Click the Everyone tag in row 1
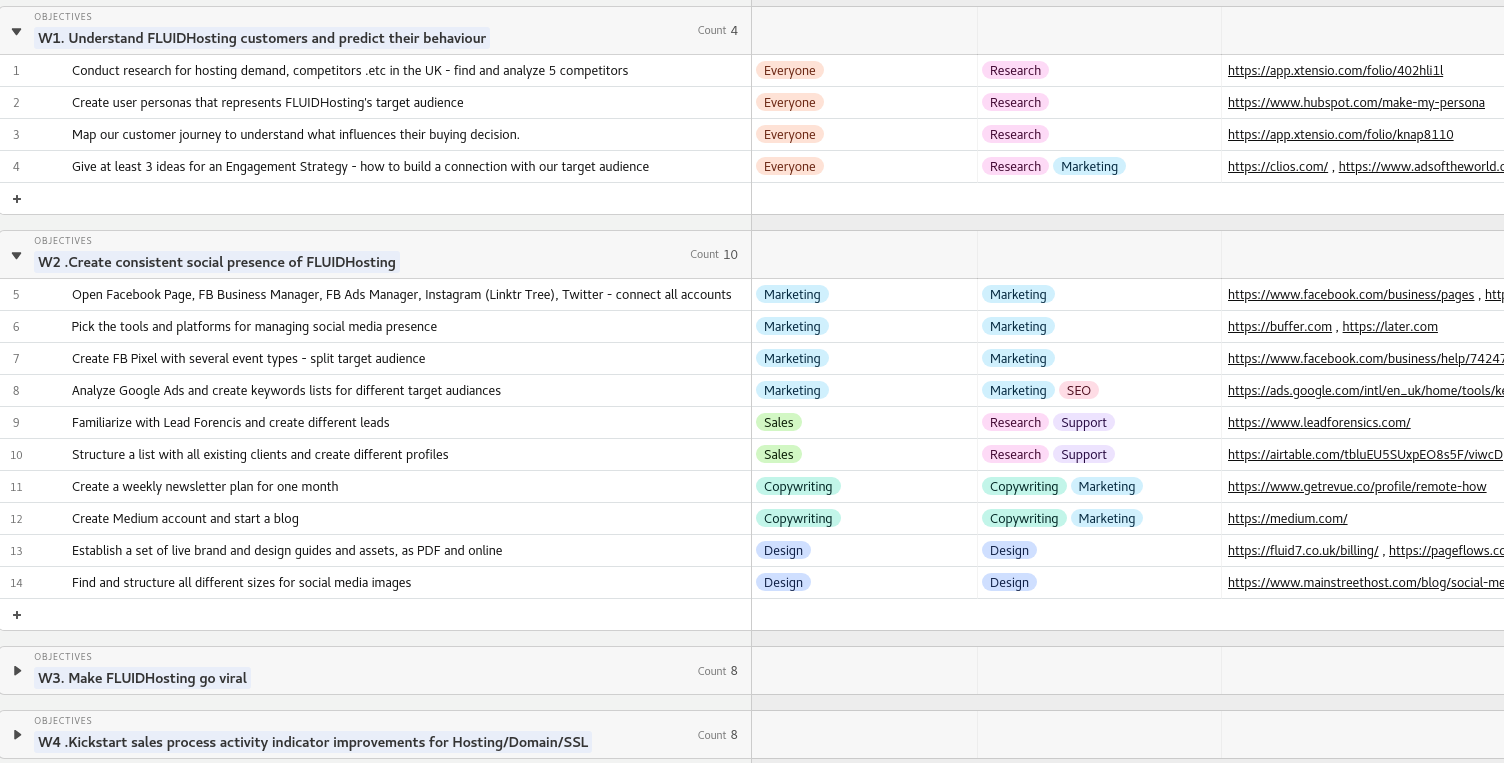The height and width of the screenshot is (763, 1504). coord(790,70)
